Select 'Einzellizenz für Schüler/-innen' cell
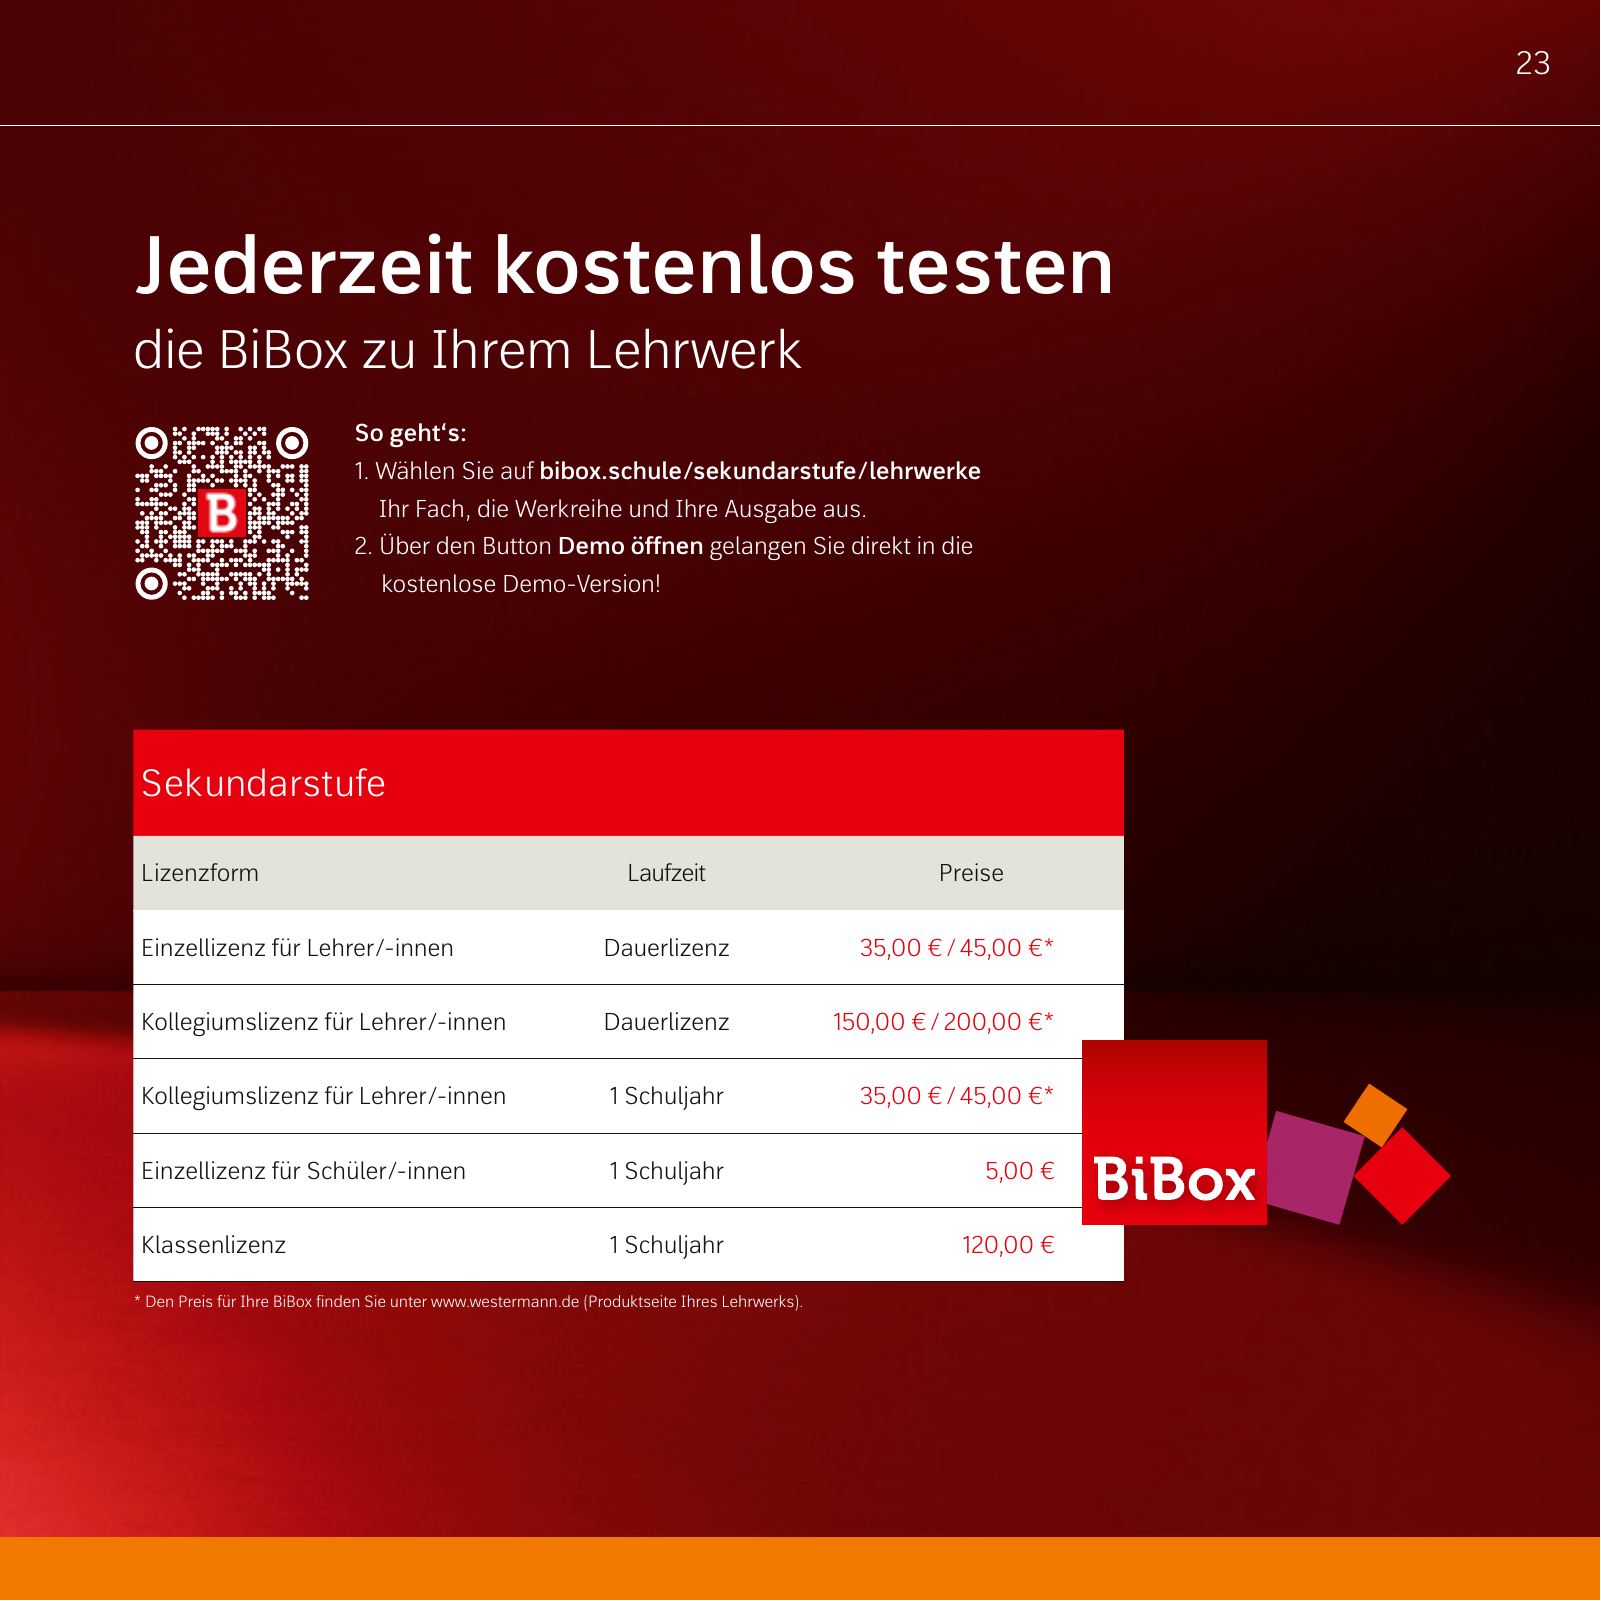 303,1171
